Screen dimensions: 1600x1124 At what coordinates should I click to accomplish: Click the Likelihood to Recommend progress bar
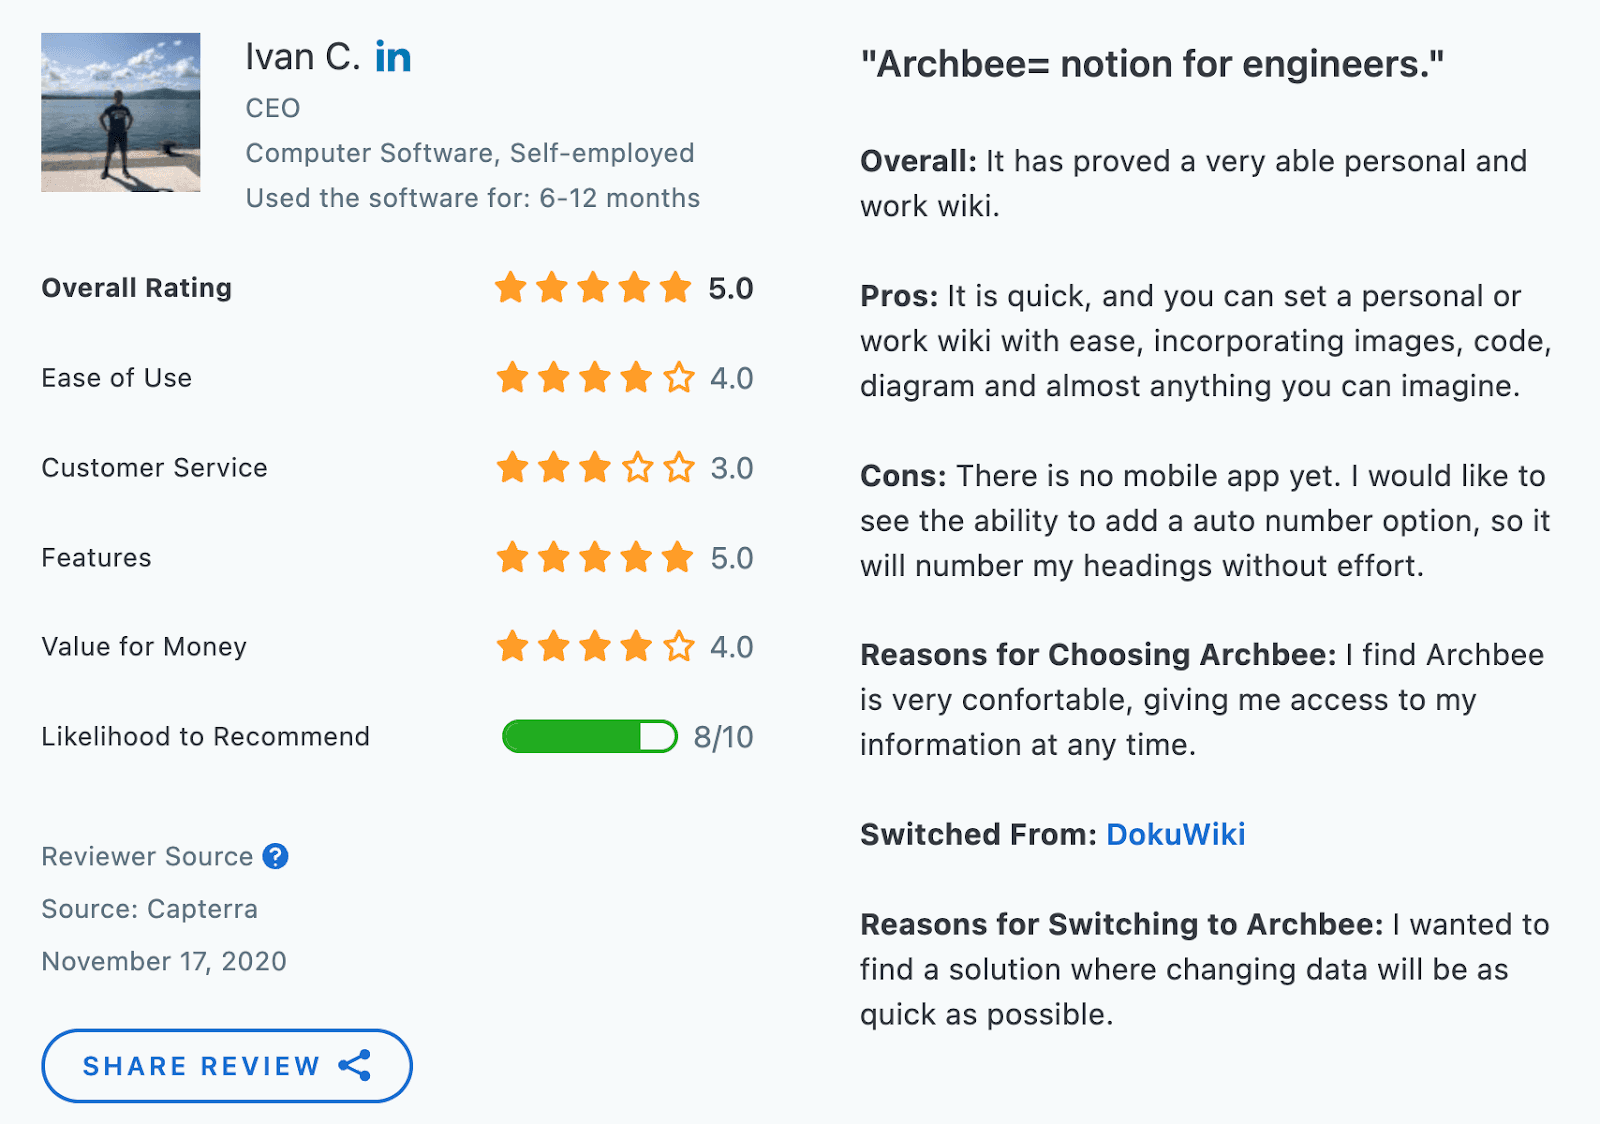point(589,737)
